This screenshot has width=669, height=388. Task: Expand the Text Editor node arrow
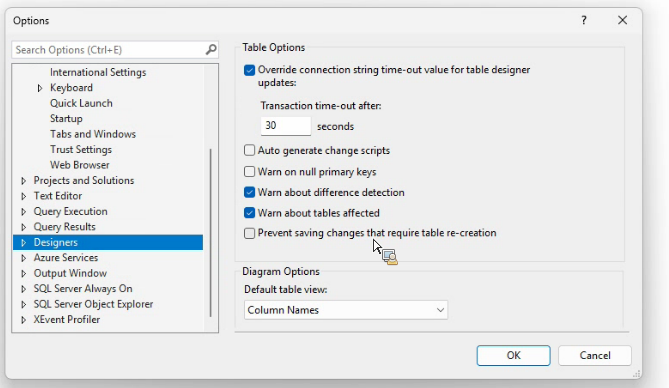coord(23,196)
